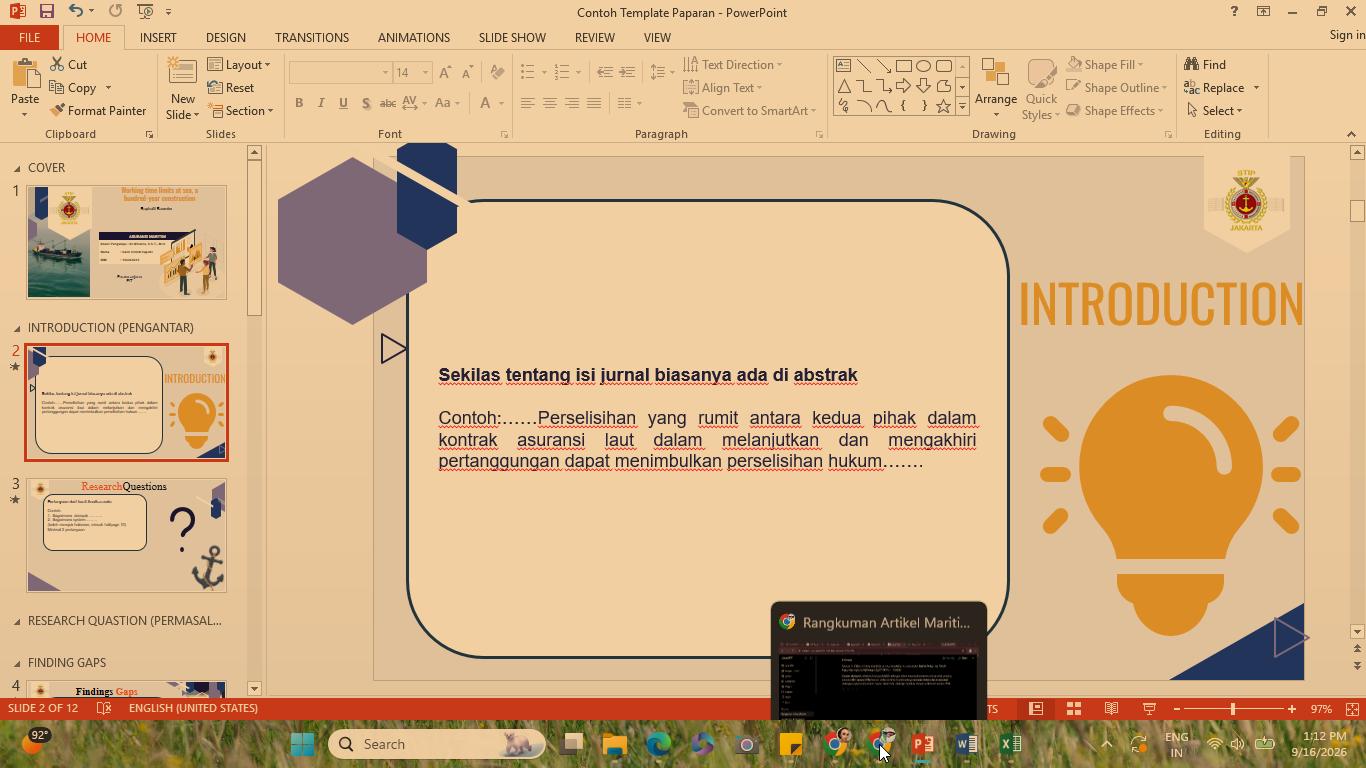Click the Italic formatting icon
The width and height of the screenshot is (1366, 768).
click(321, 103)
